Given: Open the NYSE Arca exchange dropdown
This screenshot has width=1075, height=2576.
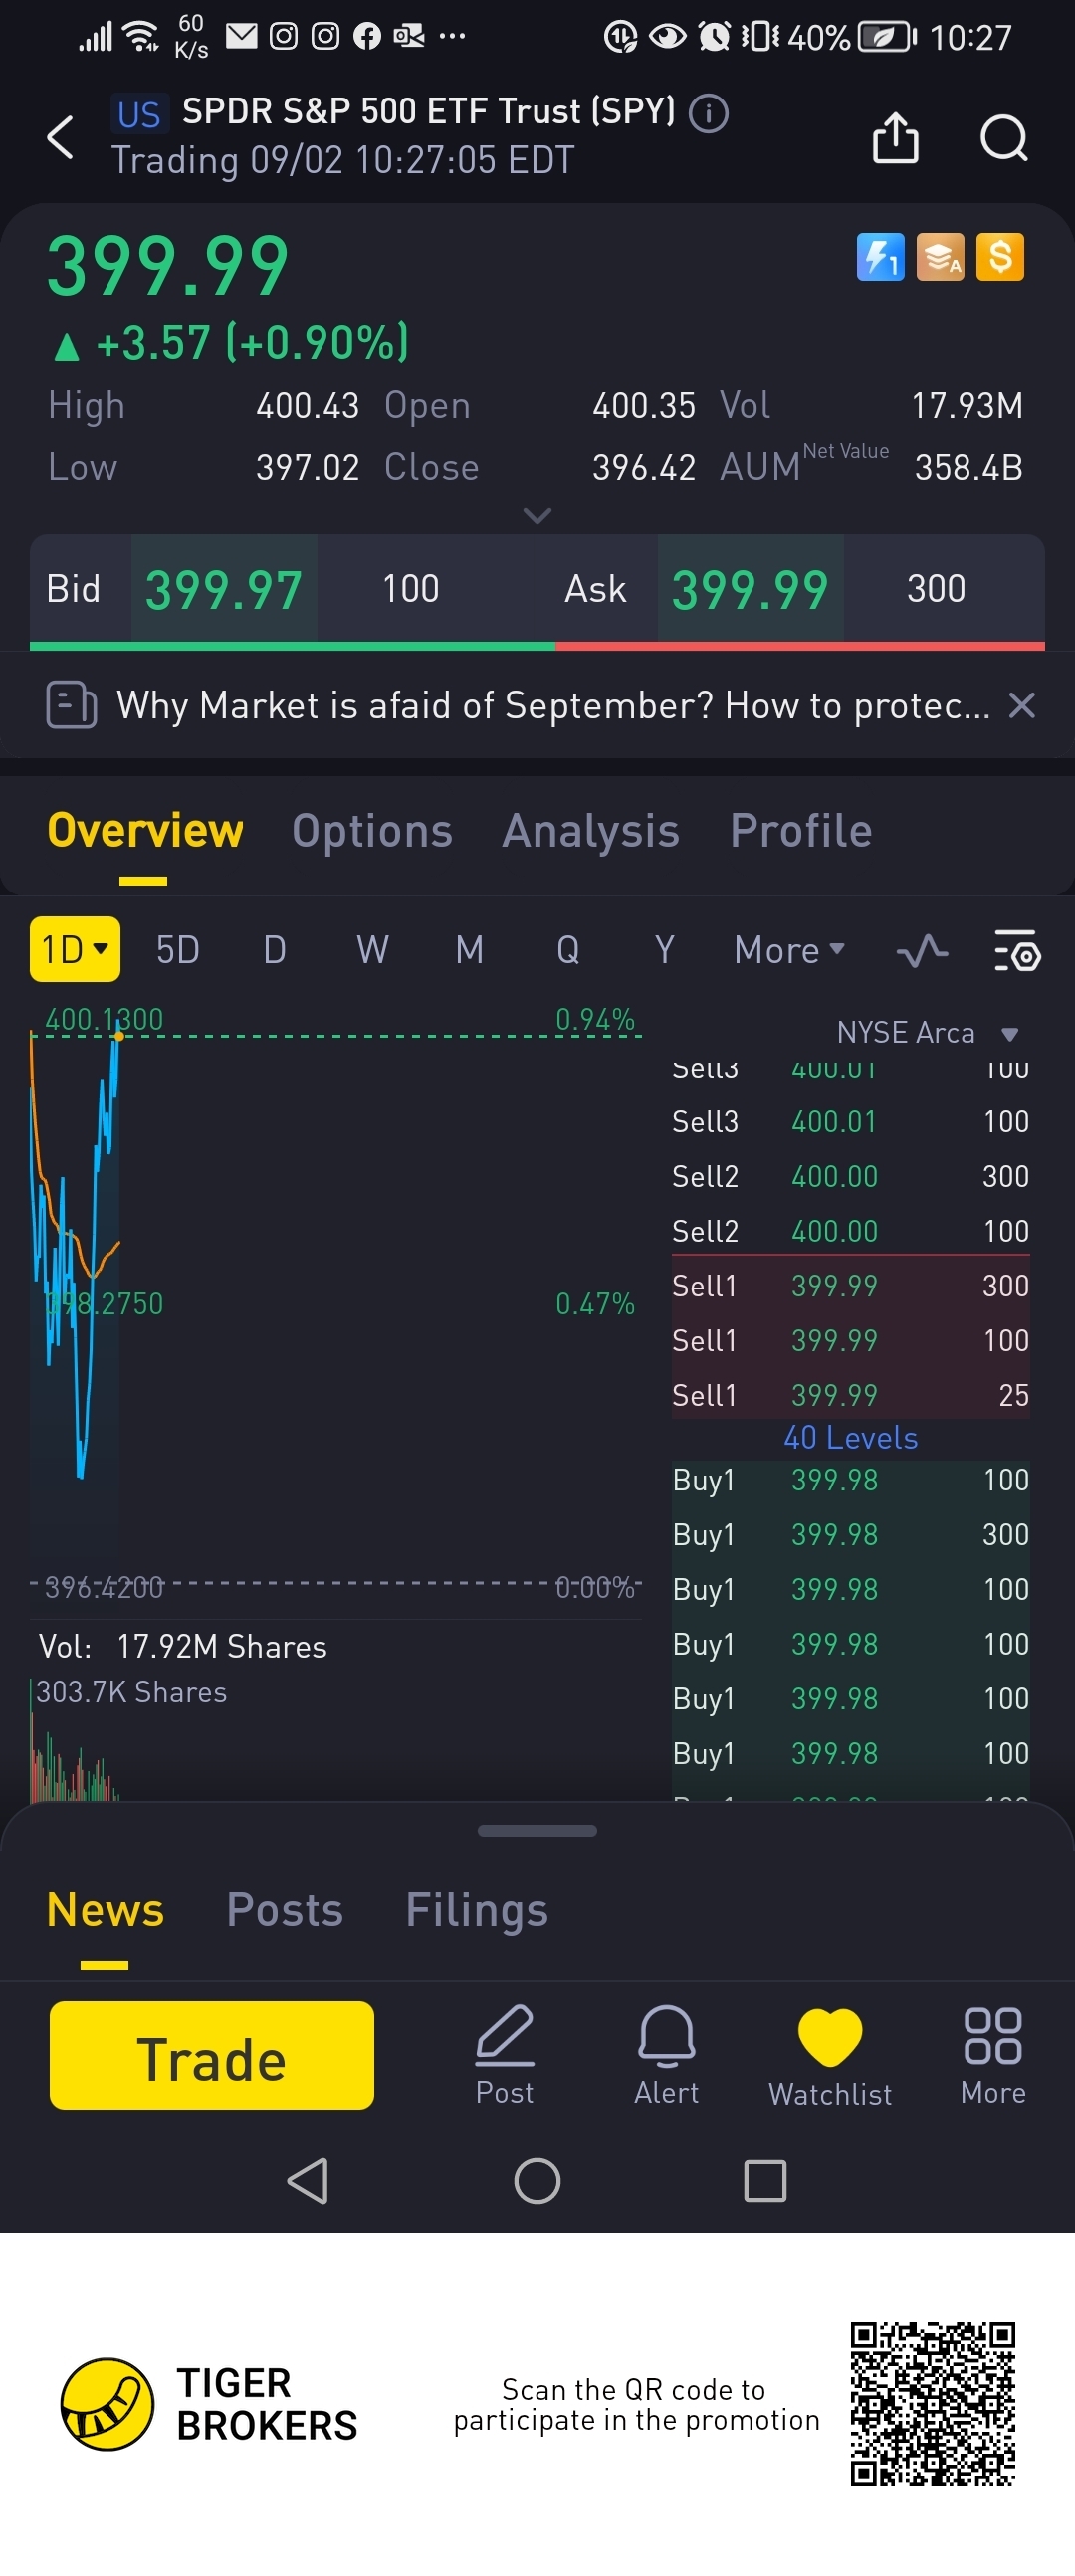Looking at the screenshot, I should point(927,1032).
